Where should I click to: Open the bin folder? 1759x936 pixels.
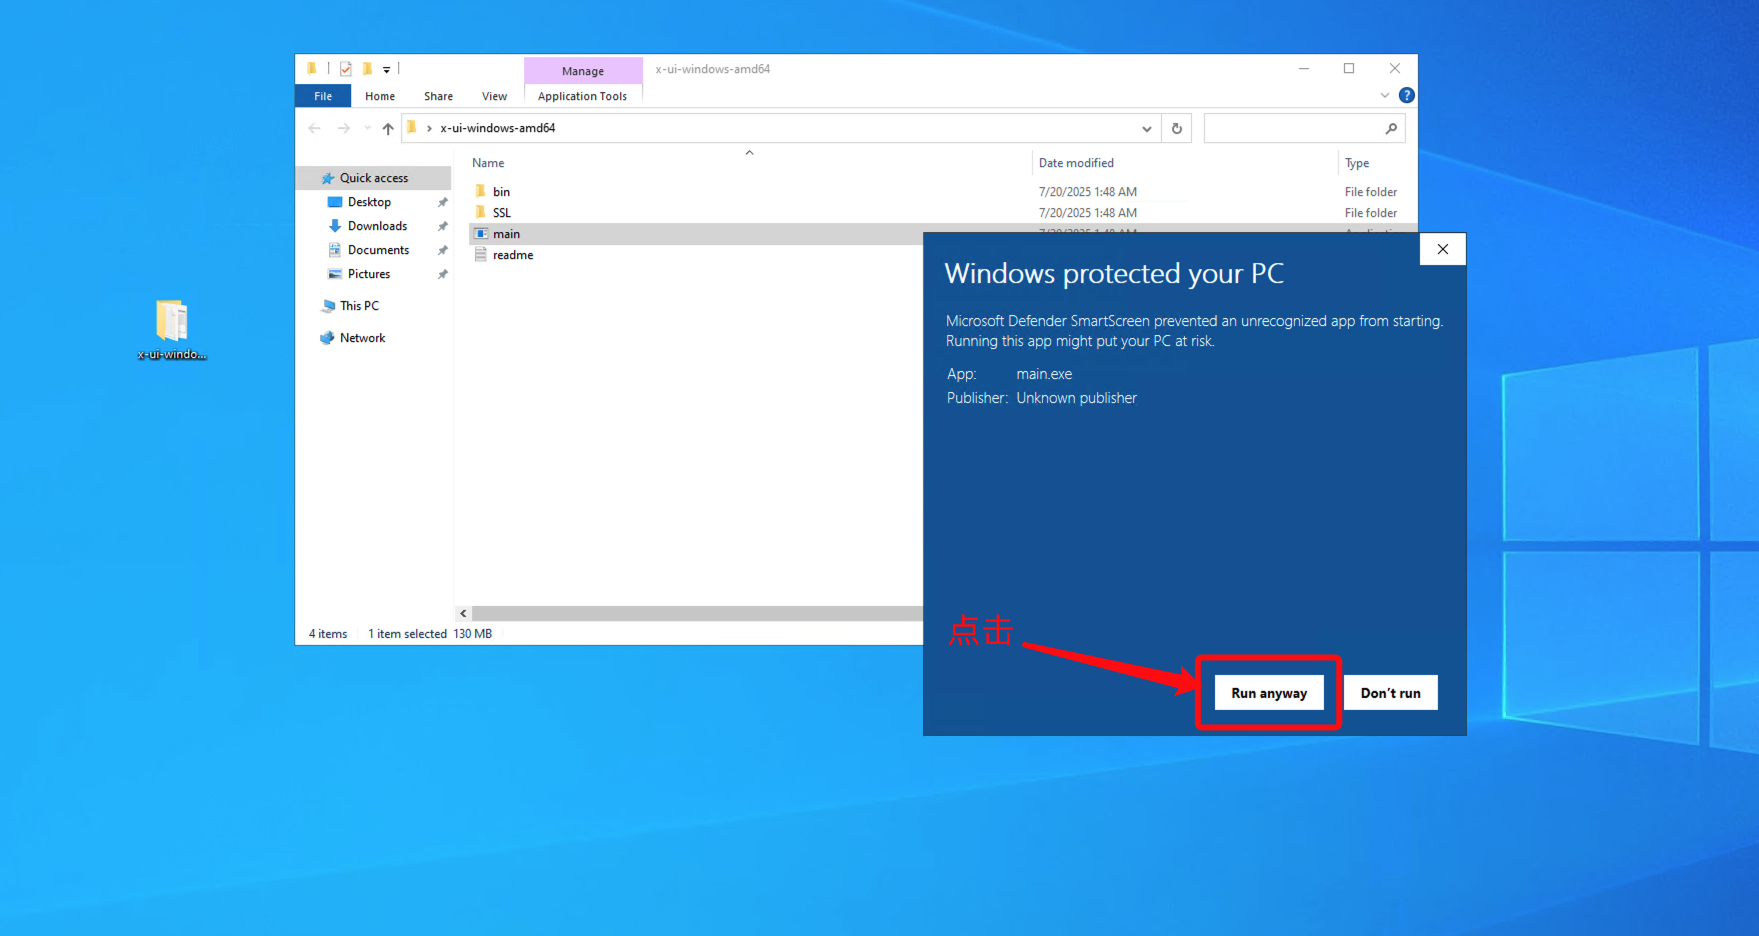[501, 192]
